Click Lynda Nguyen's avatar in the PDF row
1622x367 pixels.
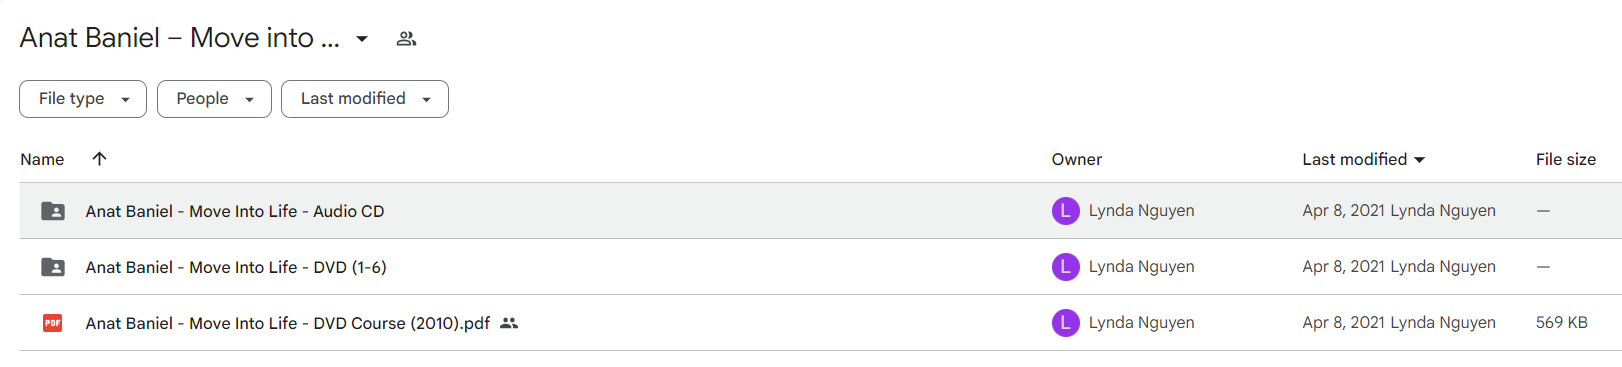1065,323
